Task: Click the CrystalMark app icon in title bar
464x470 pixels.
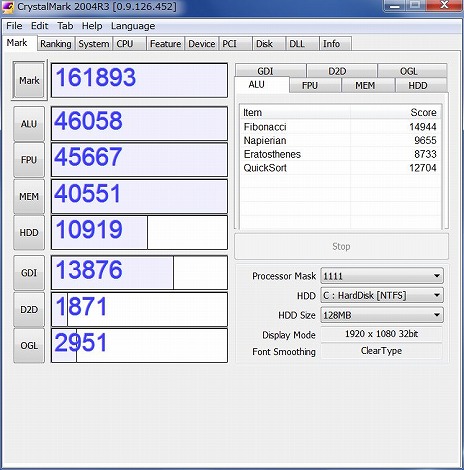Action: 7,7
